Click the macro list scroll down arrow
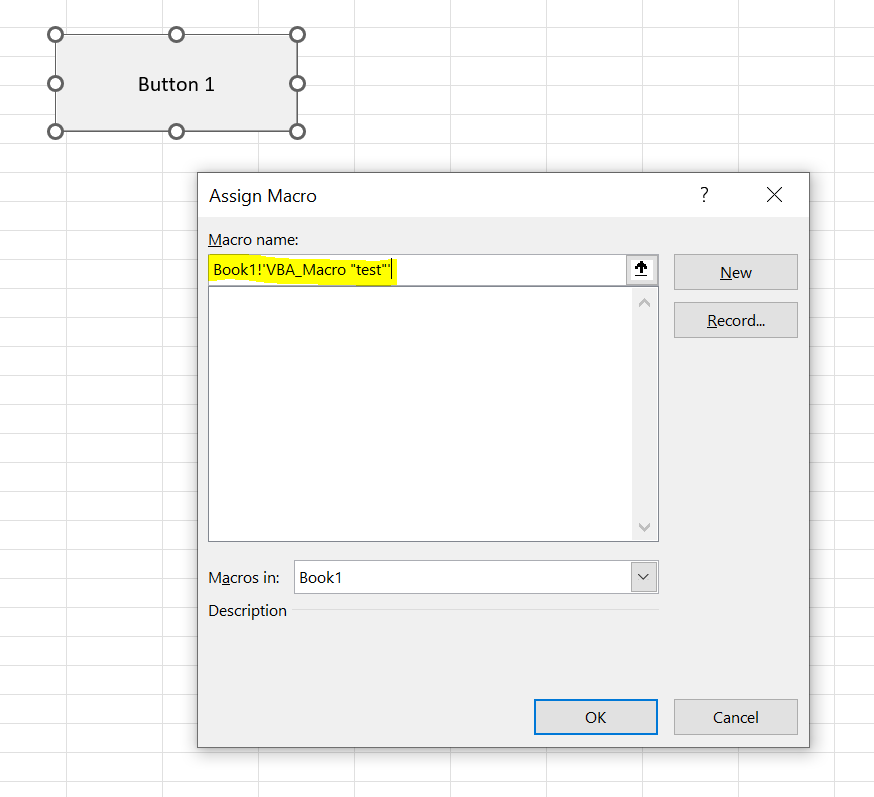Viewport: 874px width, 797px height. [x=644, y=527]
